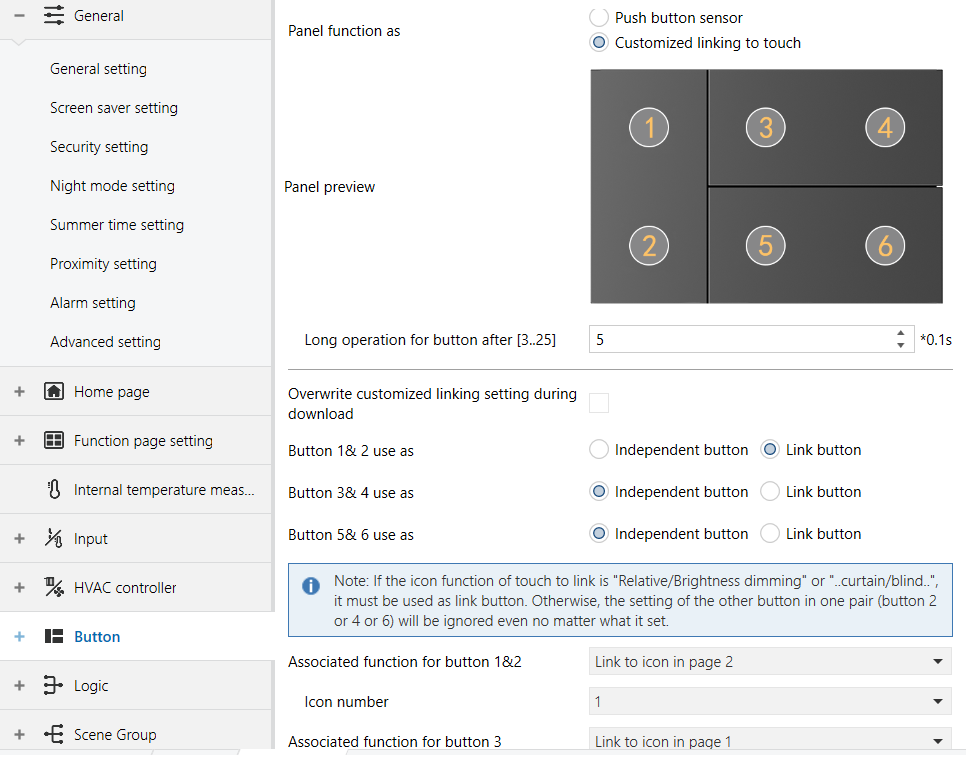Set Button 1&2 to Link button
The height and width of the screenshot is (760, 966).
[x=769, y=450]
